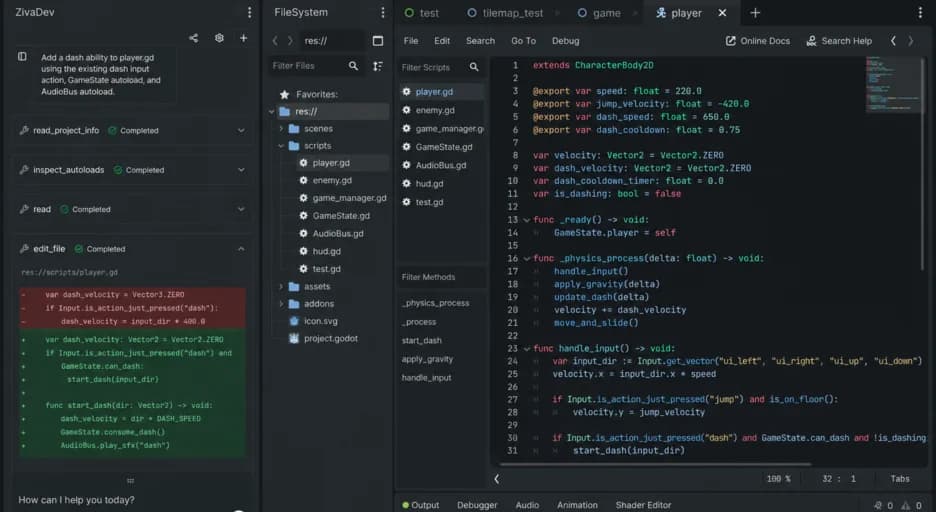This screenshot has height=512, width=936.
Task: Open the Debugger bottom panel
Action: pyautogui.click(x=477, y=505)
